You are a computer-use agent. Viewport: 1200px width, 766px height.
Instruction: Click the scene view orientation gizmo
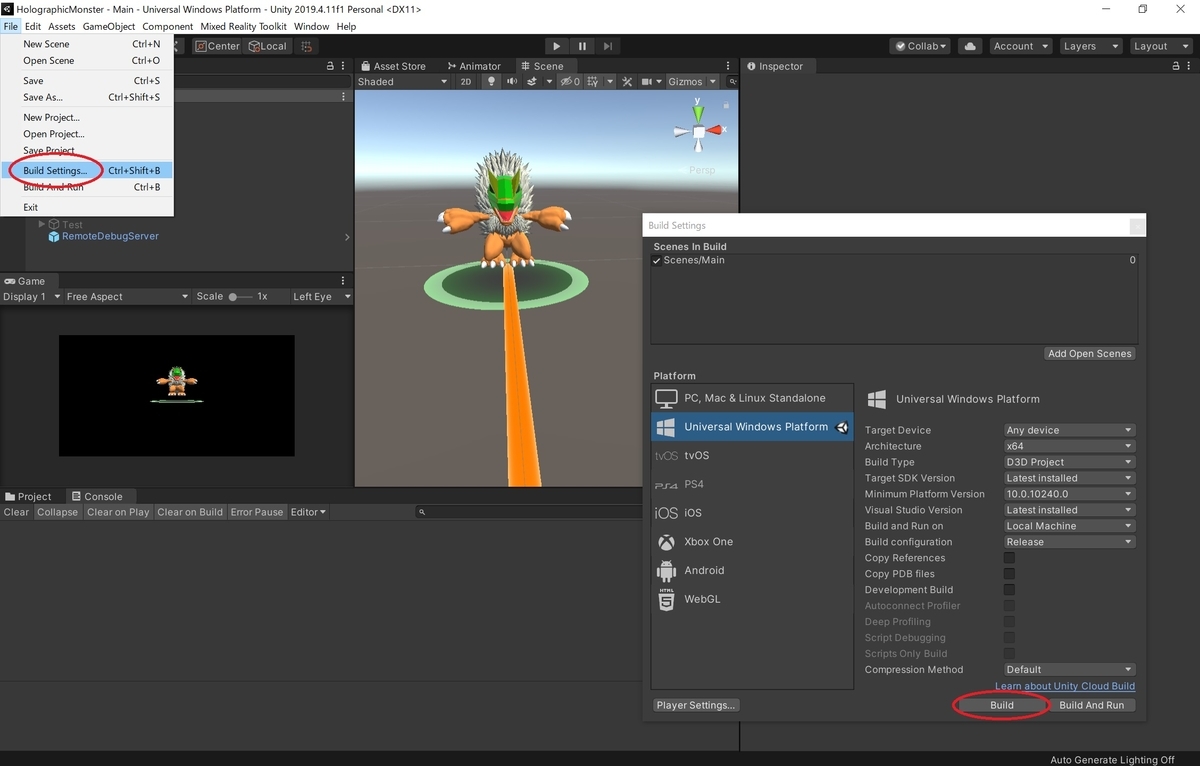[x=700, y=131]
